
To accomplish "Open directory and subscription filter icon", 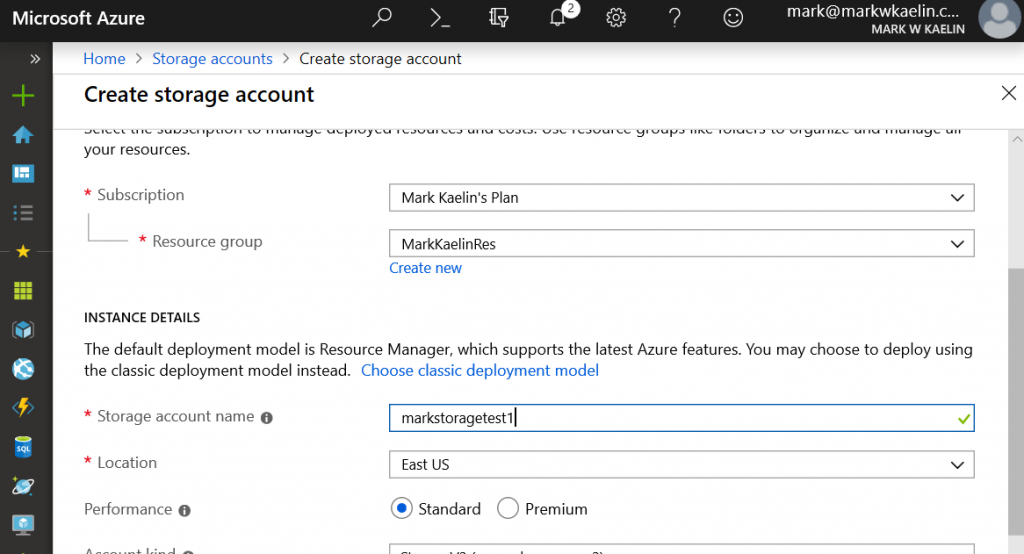I will (498, 18).
